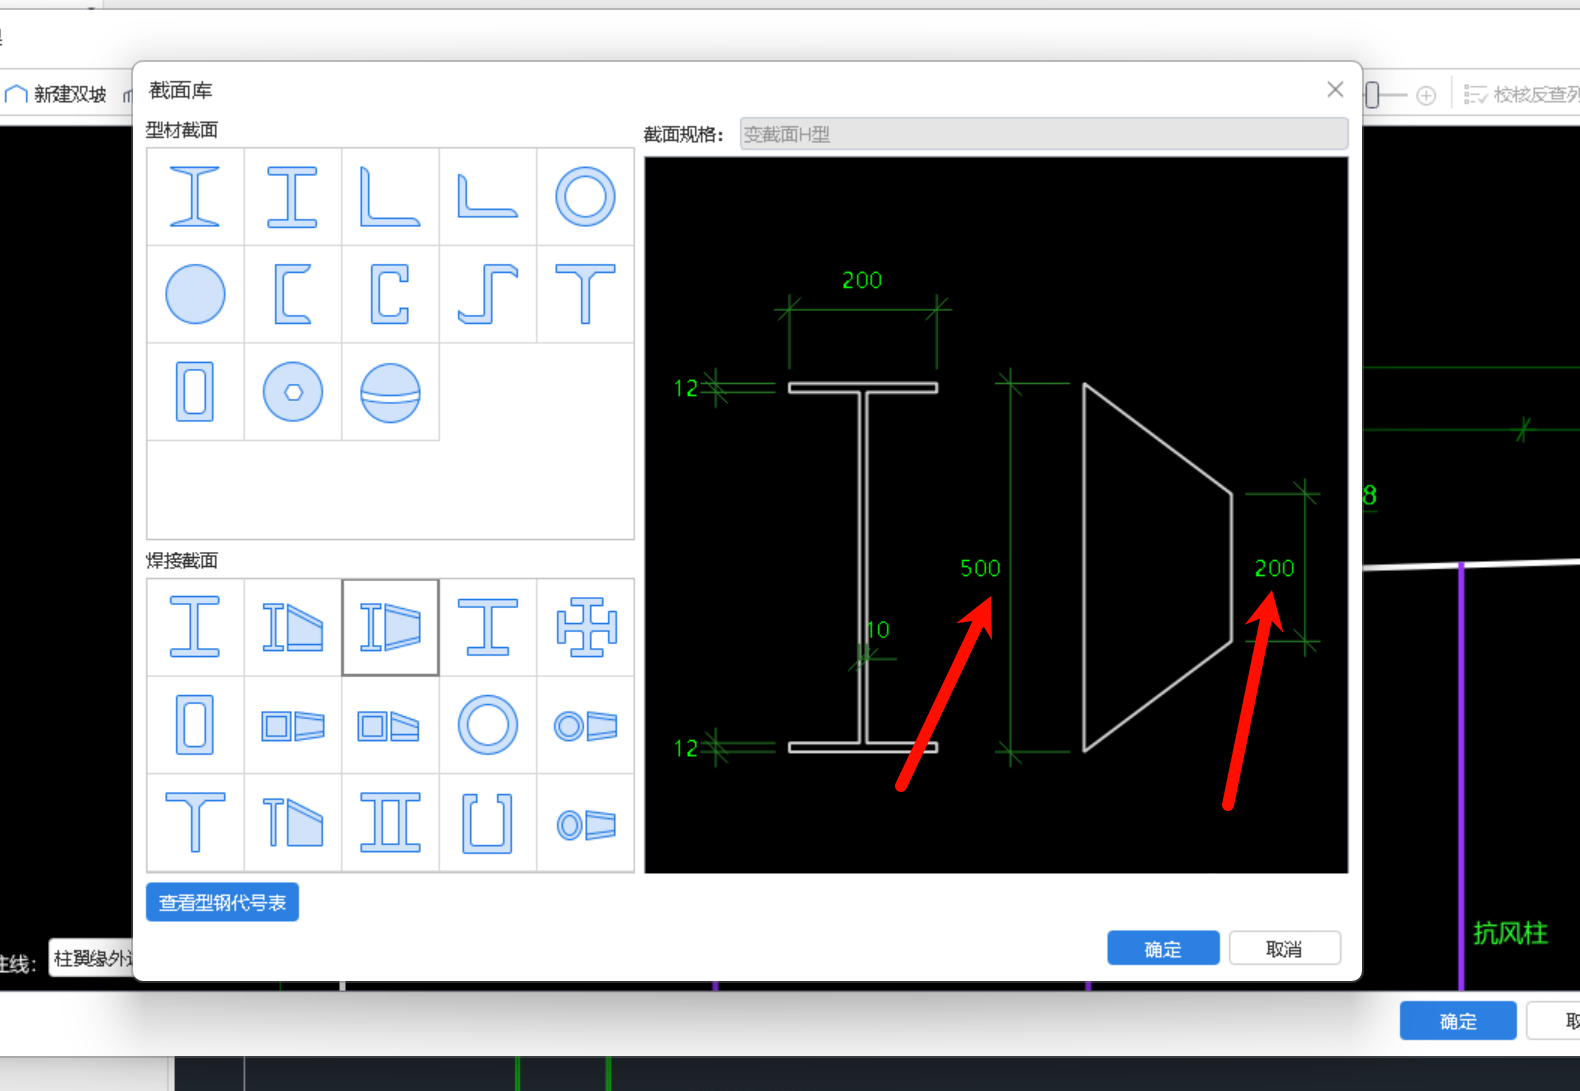Choose the rectangular tube profile section

[x=195, y=392]
